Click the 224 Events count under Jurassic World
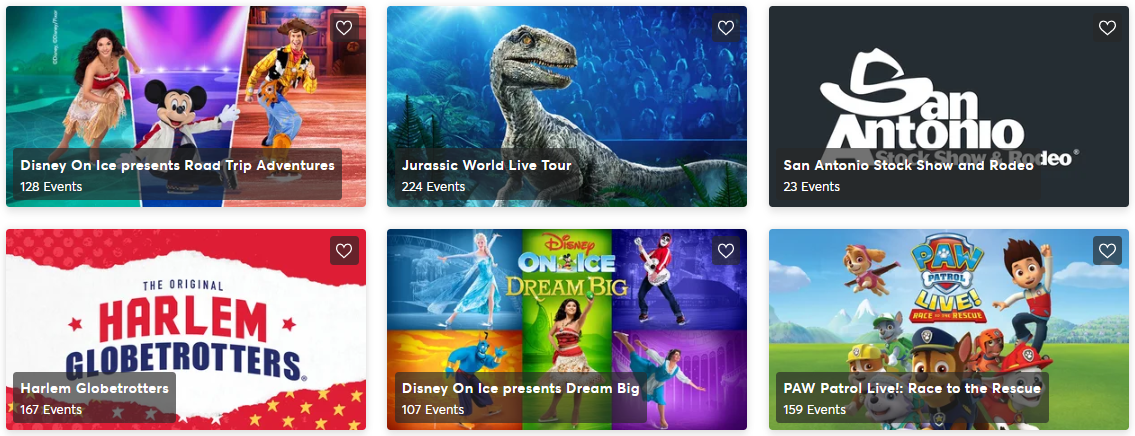Viewport: 1135px width, 436px height. (433, 187)
